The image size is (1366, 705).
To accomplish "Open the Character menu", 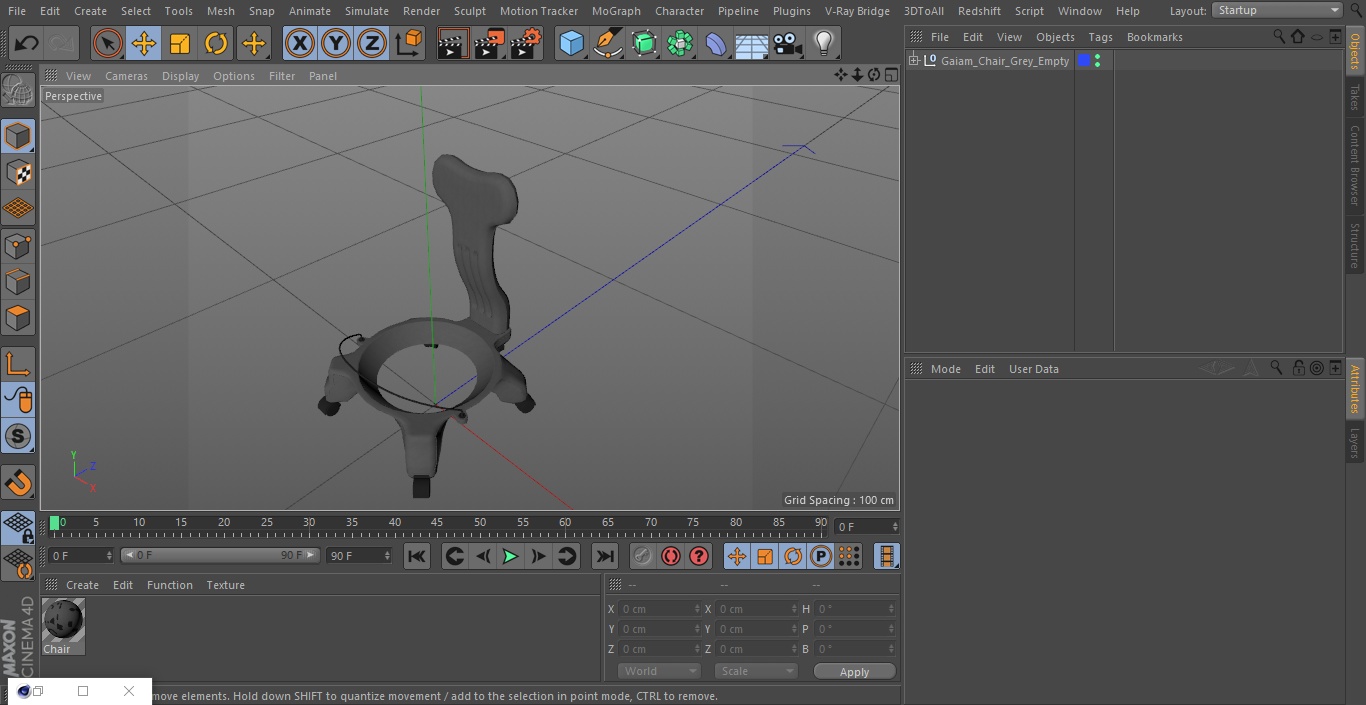I will pos(680,11).
